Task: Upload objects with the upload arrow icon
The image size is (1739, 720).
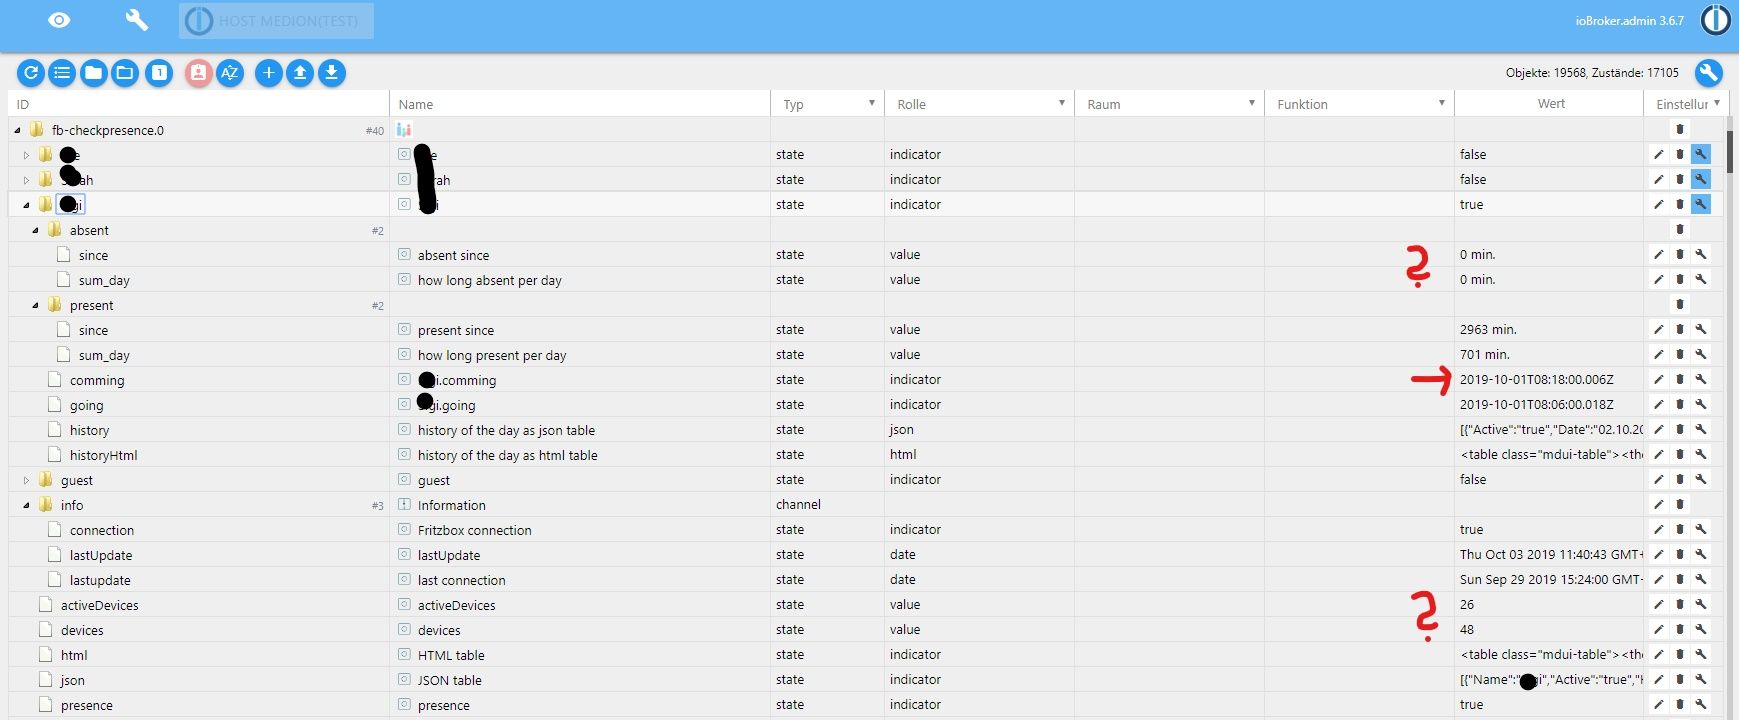Action: [x=300, y=73]
